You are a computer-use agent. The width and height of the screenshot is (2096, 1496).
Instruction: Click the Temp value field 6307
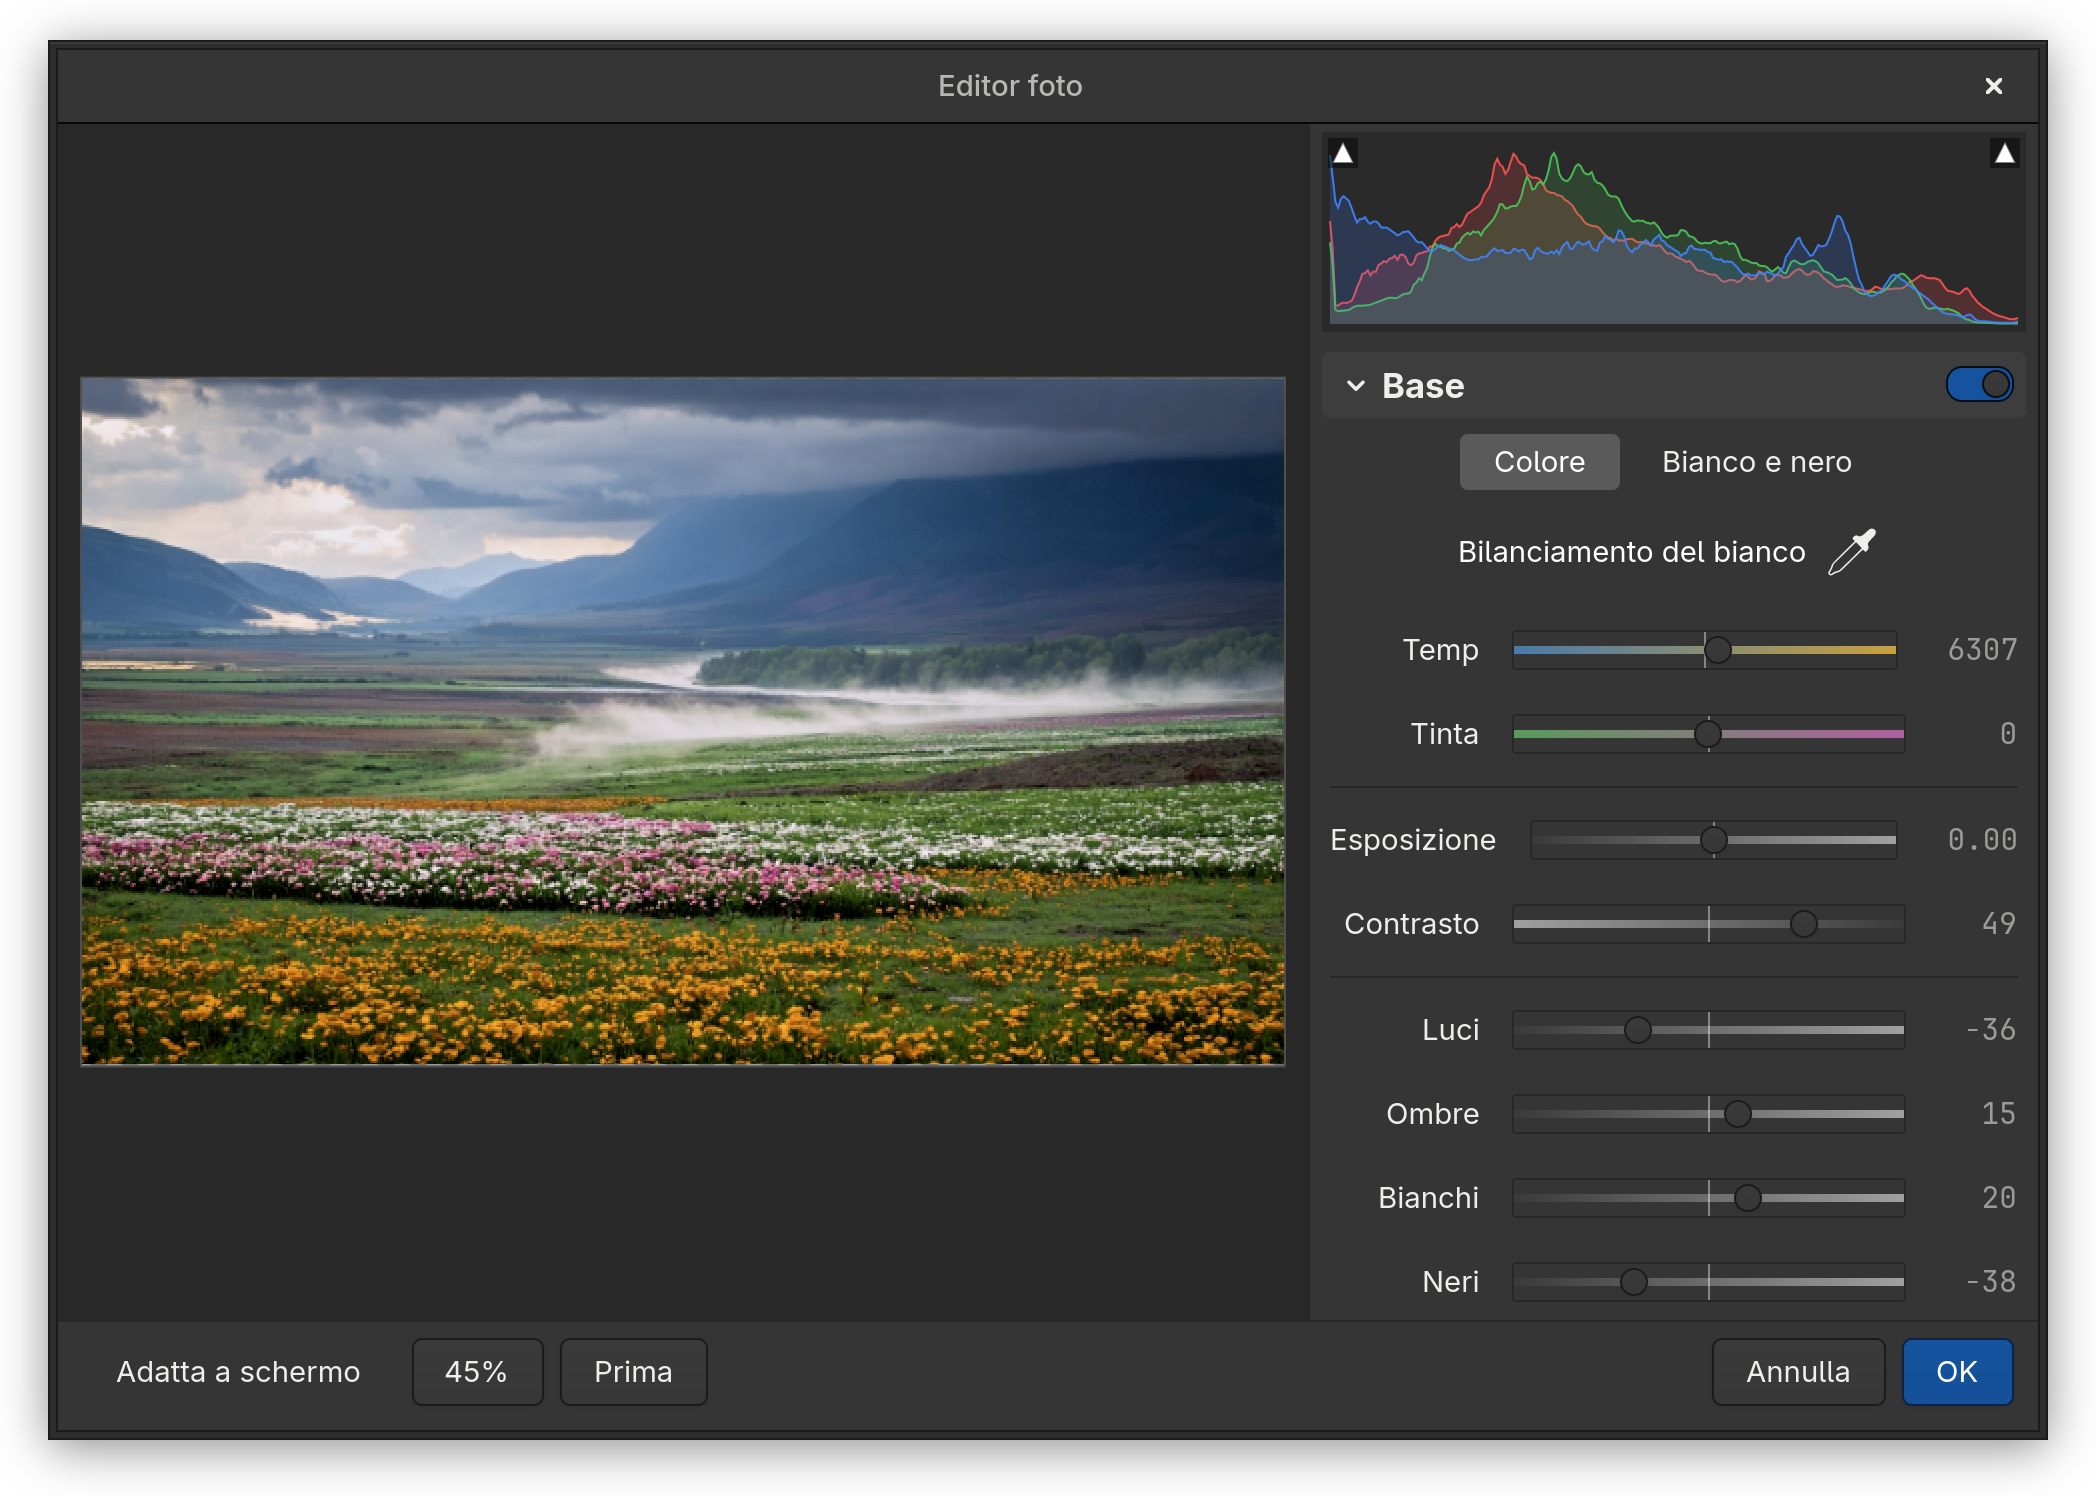coord(1982,650)
